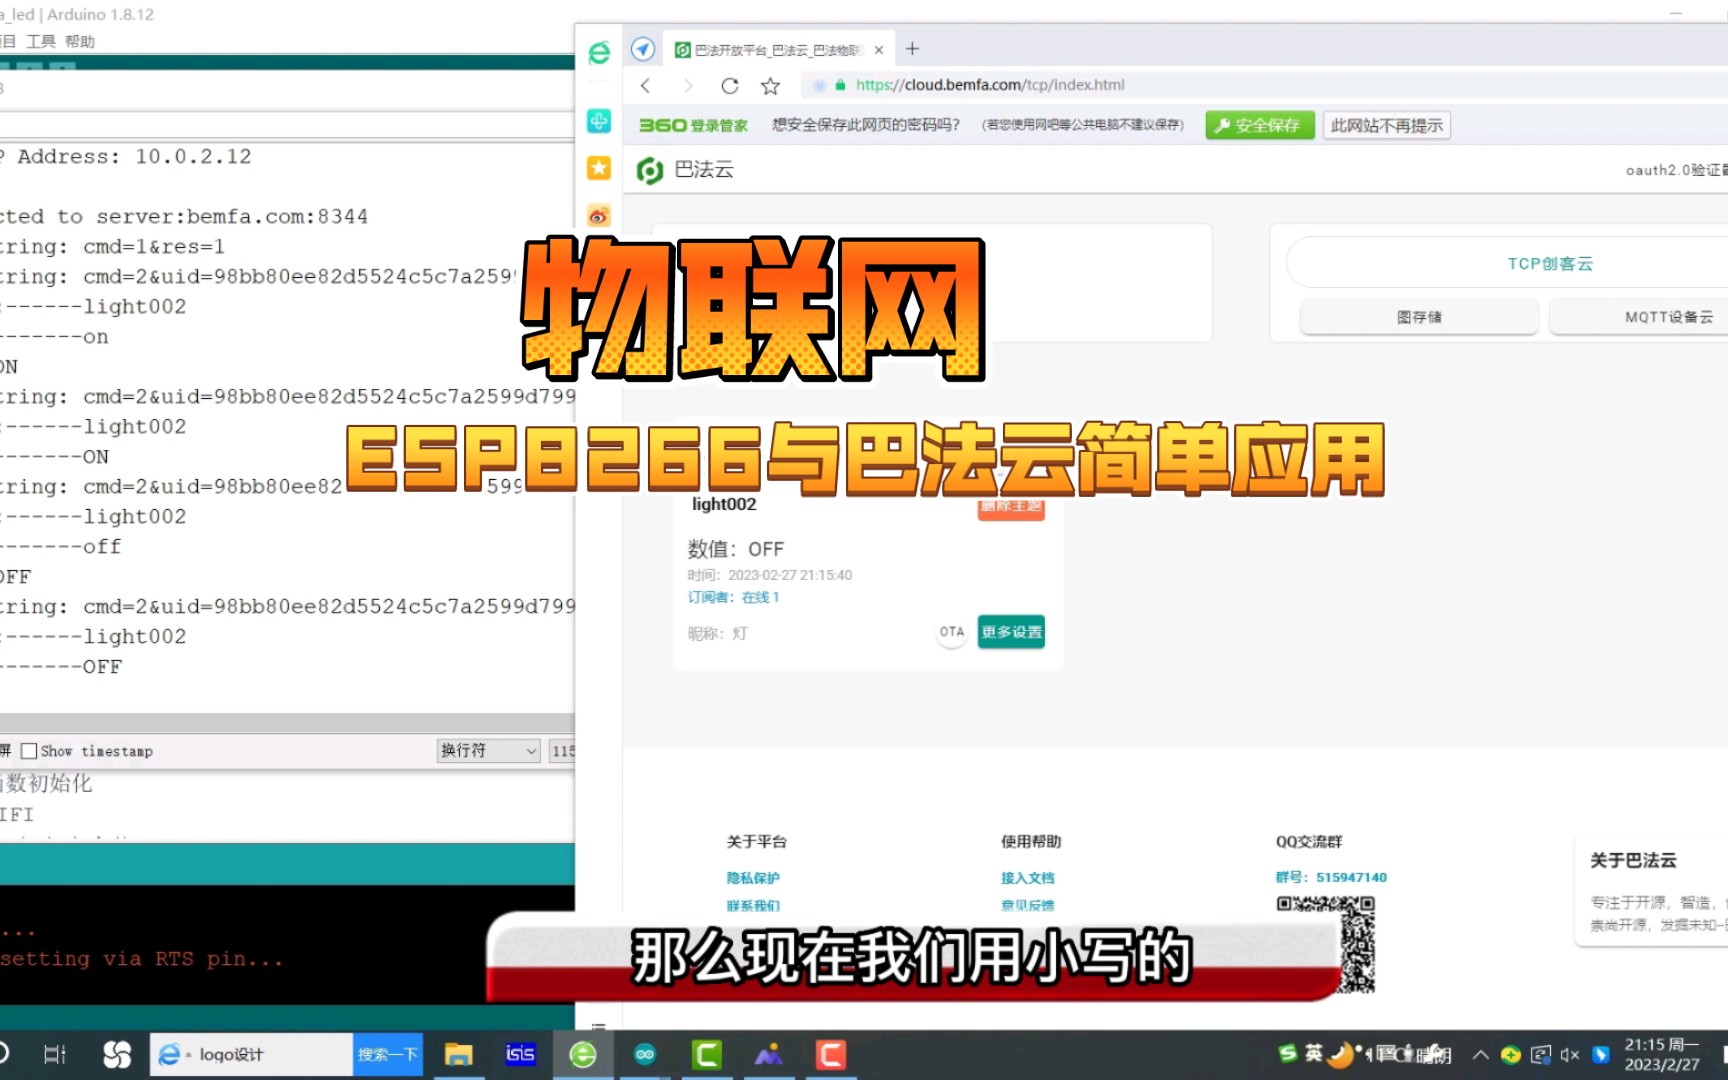Viewport: 1728px width, 1080px height.
Task: Open the purple mountain app taskbar icon
Action: (x=769, y=1054)
